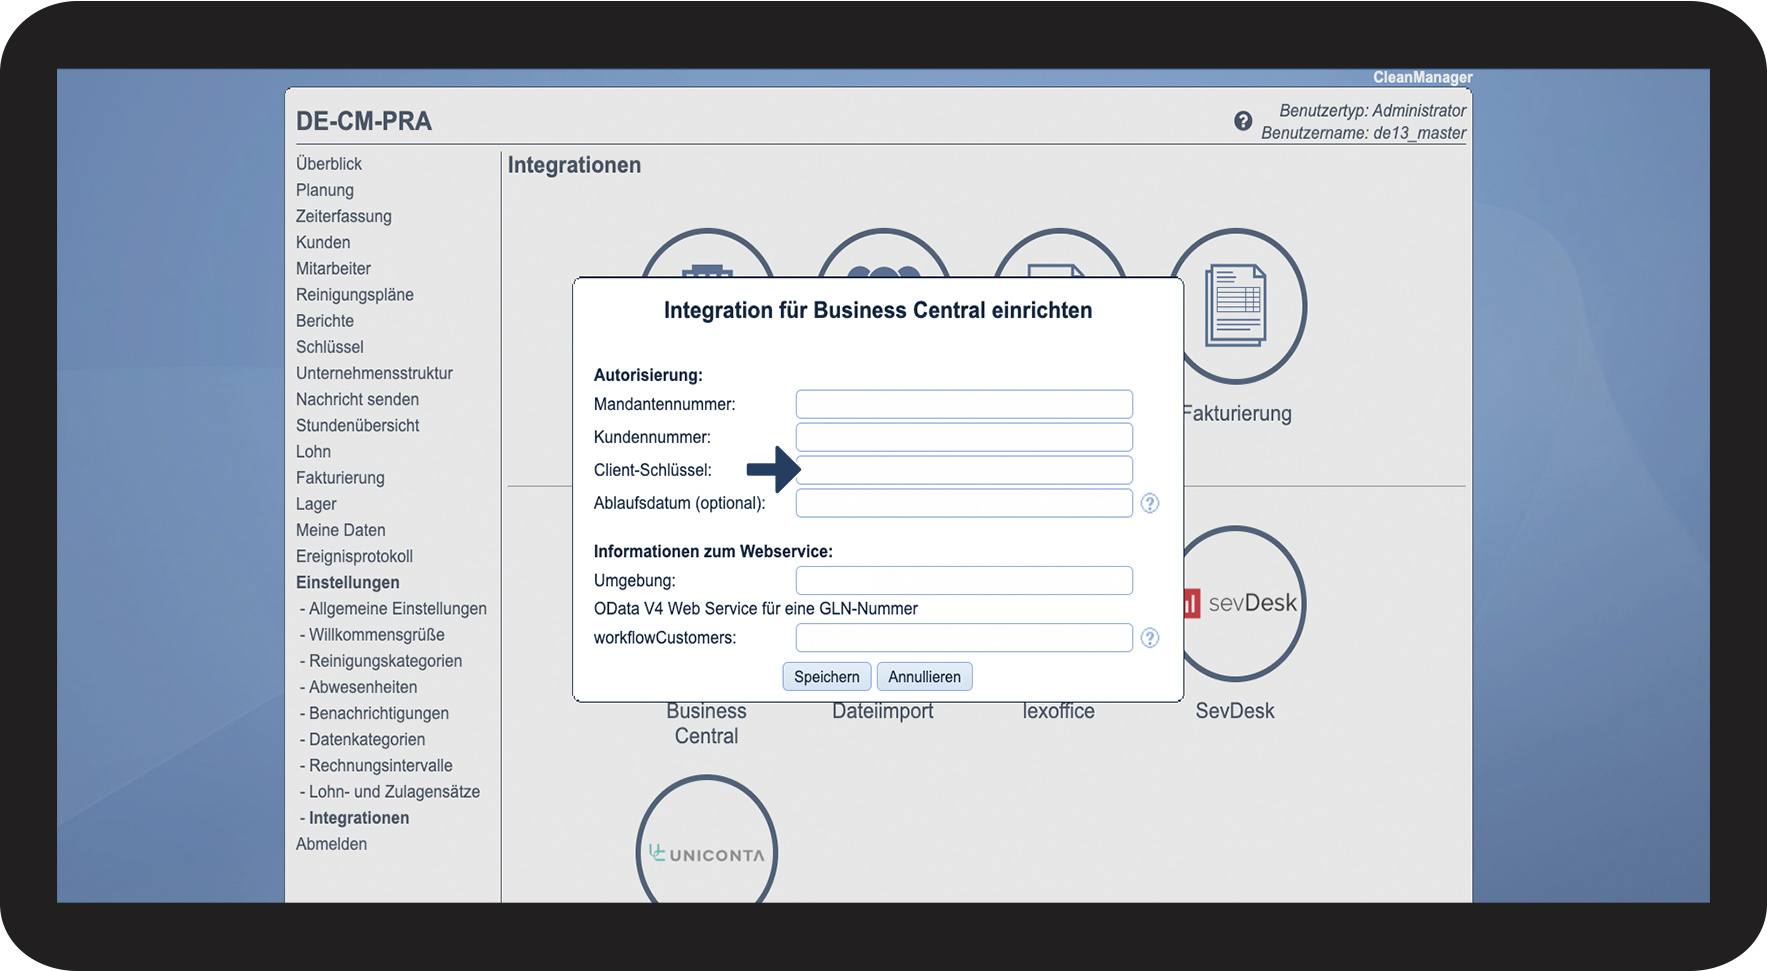Go to Planung in the sidebar

coord(325,190)
